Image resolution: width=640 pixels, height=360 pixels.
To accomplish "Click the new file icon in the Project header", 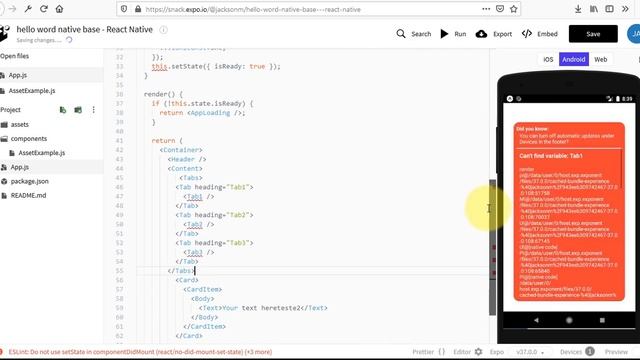I will tap(63, 110).
